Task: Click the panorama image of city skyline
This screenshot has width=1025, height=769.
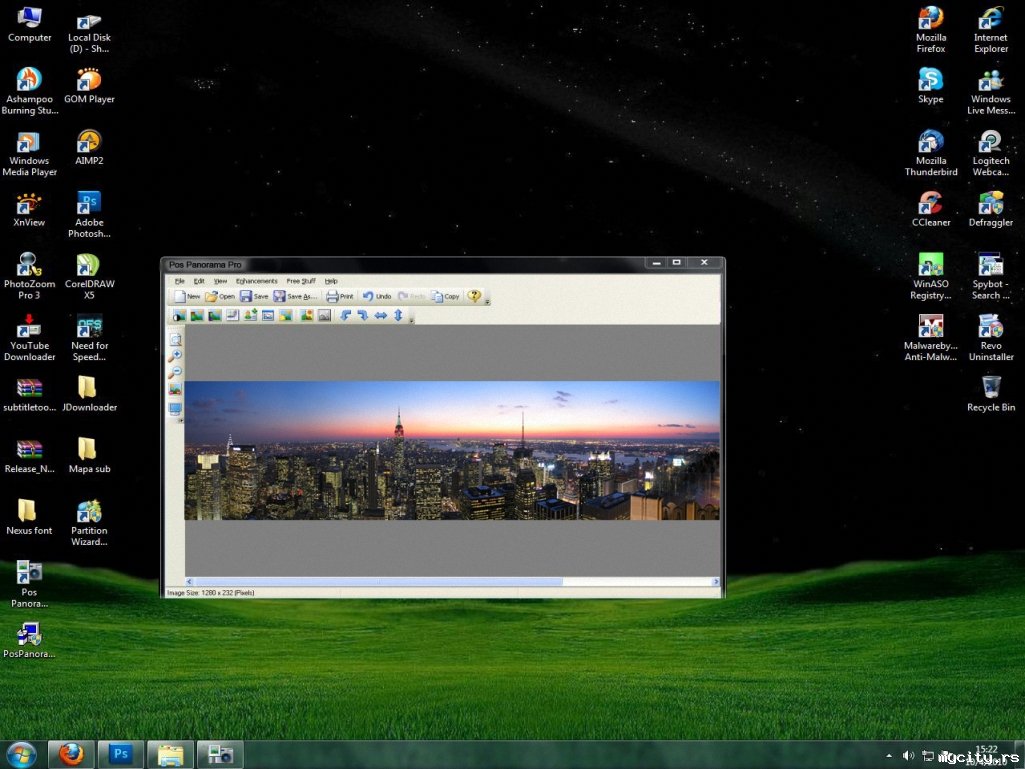Action: (x=452, y=451)
